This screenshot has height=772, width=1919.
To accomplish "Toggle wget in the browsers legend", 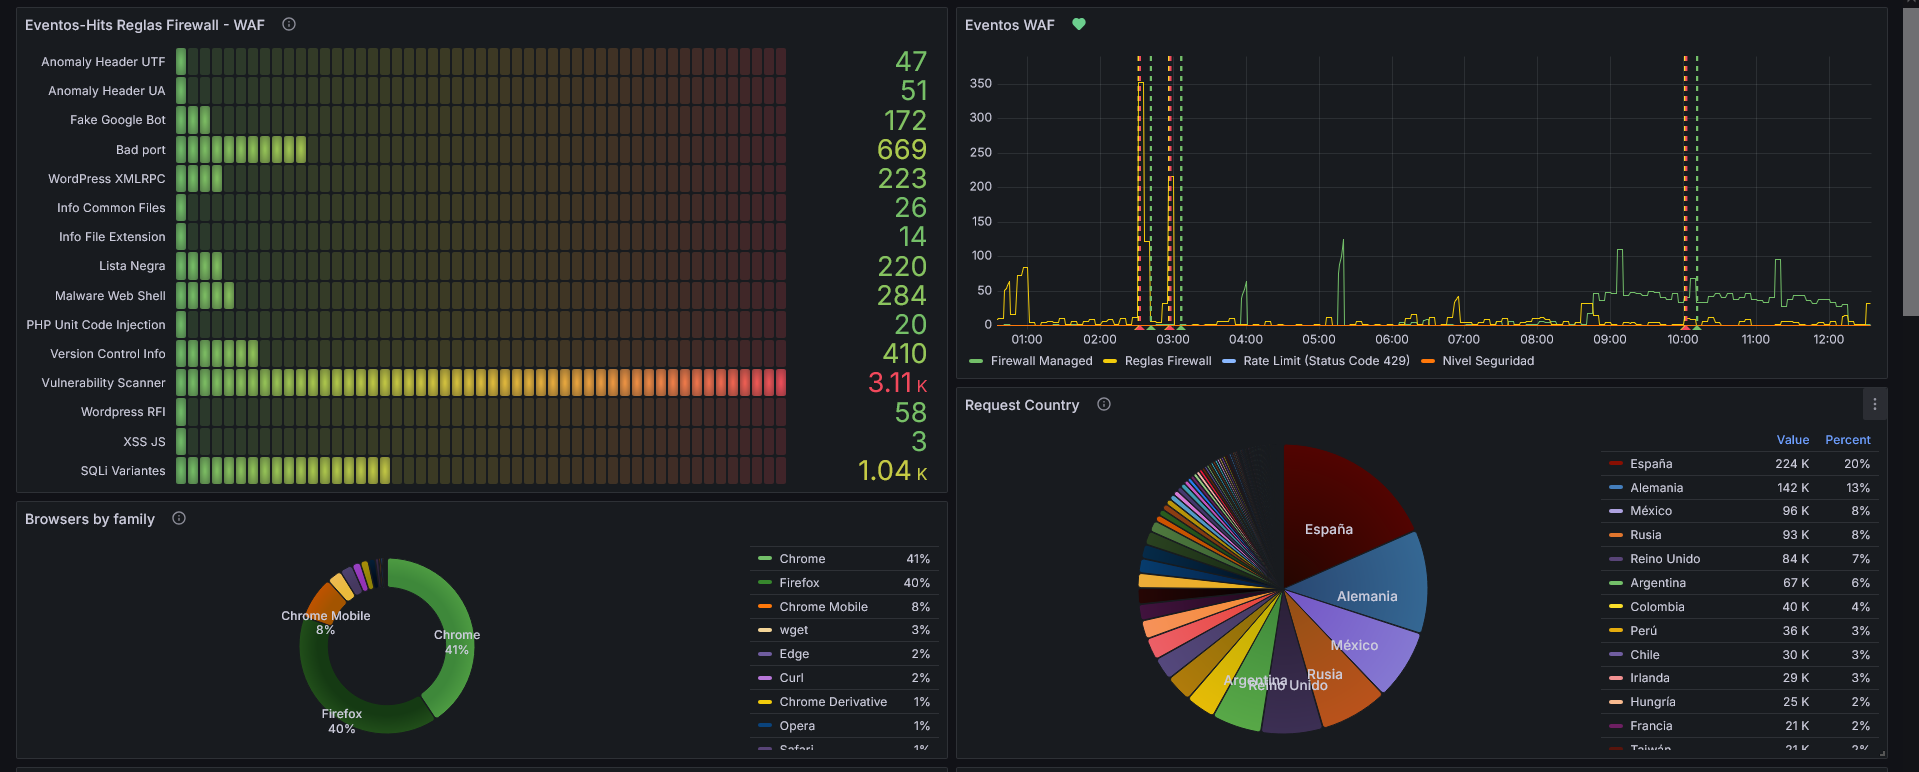I will click(793, 630).
